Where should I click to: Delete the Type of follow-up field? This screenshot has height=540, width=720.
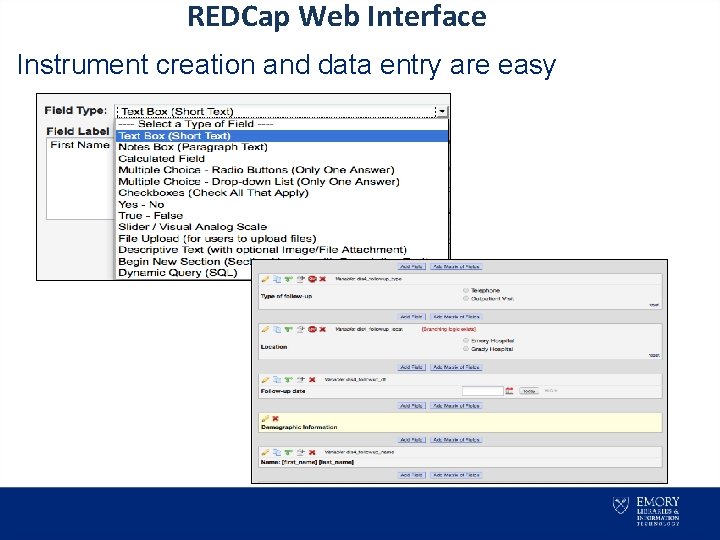point(323,279)
